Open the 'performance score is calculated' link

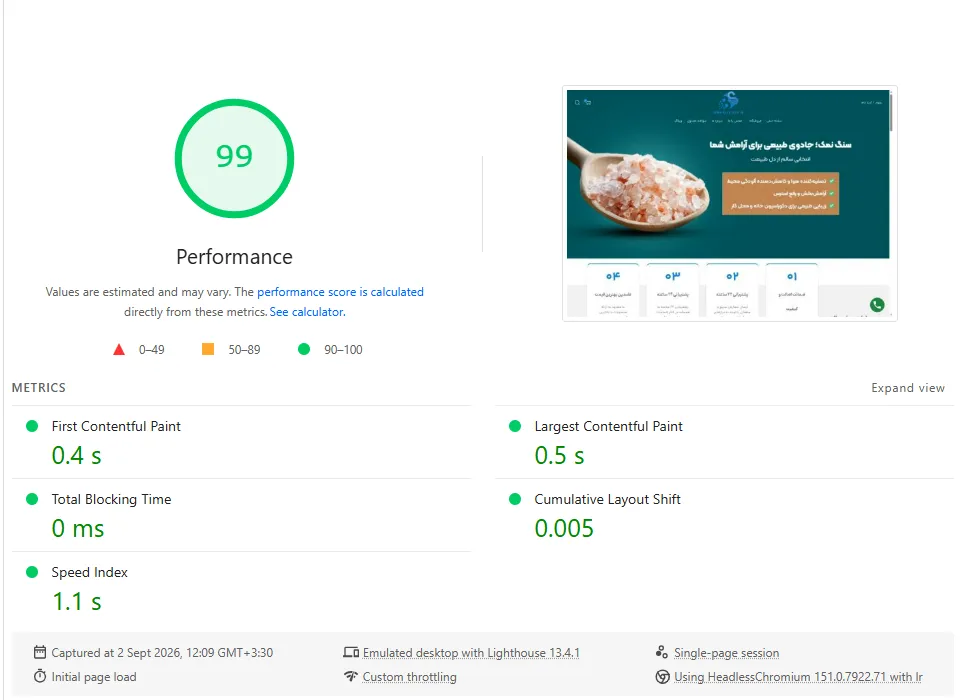(341, 292)
